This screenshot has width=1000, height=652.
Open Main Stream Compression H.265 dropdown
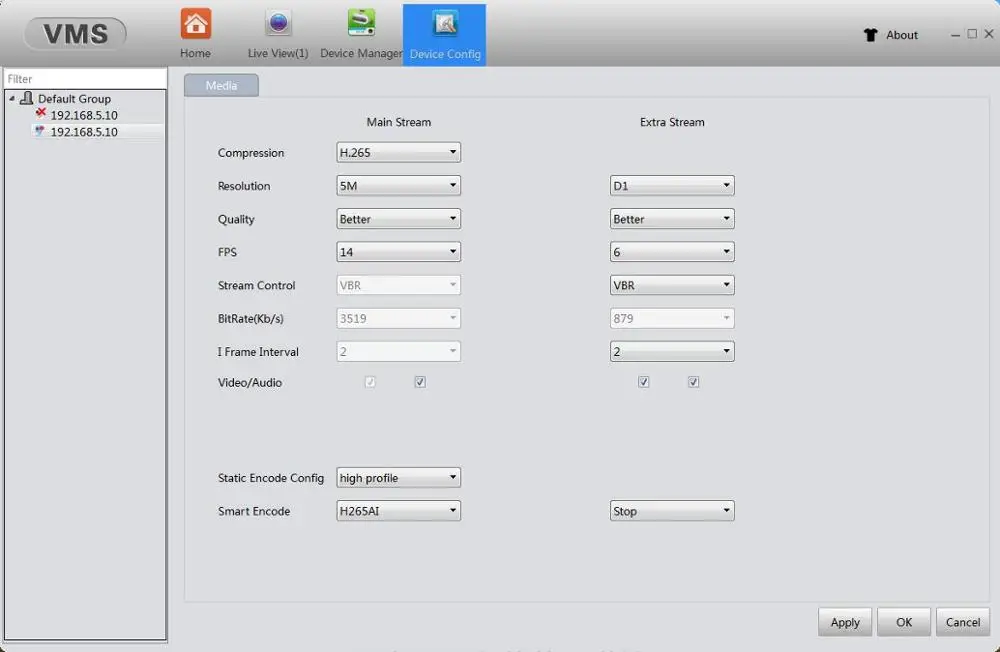point(399,152)
